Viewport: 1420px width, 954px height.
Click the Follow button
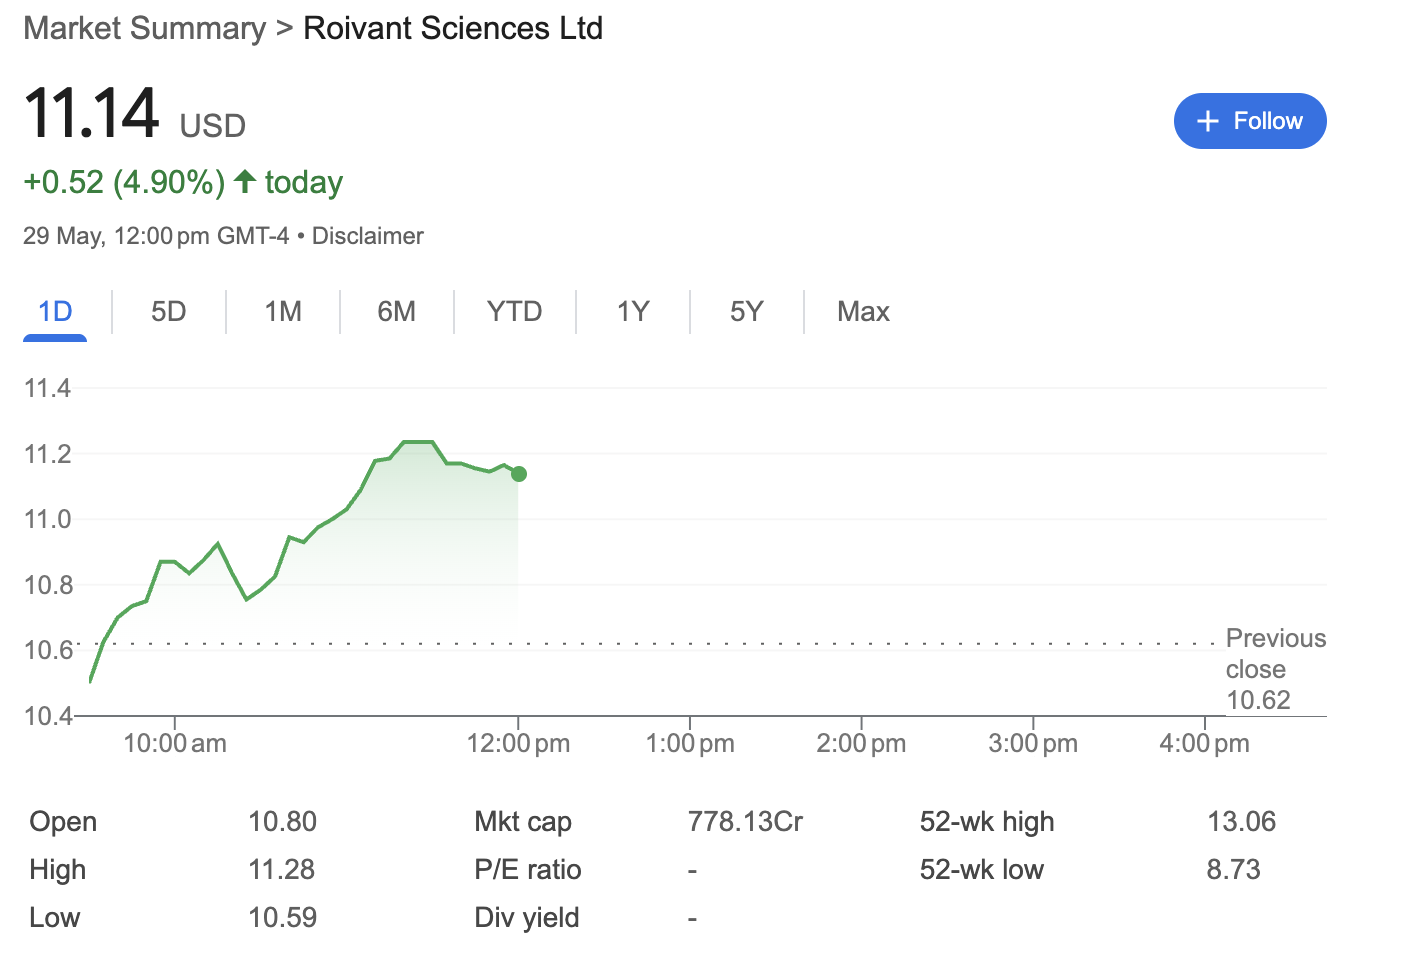click(1250, 121)
